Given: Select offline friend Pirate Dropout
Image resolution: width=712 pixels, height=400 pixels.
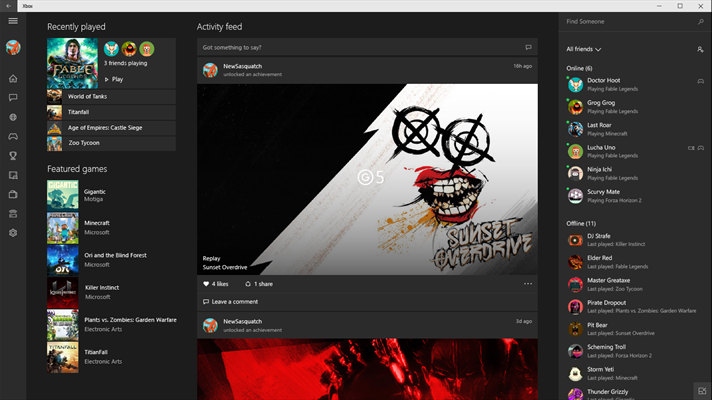Looking at the screenshot, I should pos(635,306).
